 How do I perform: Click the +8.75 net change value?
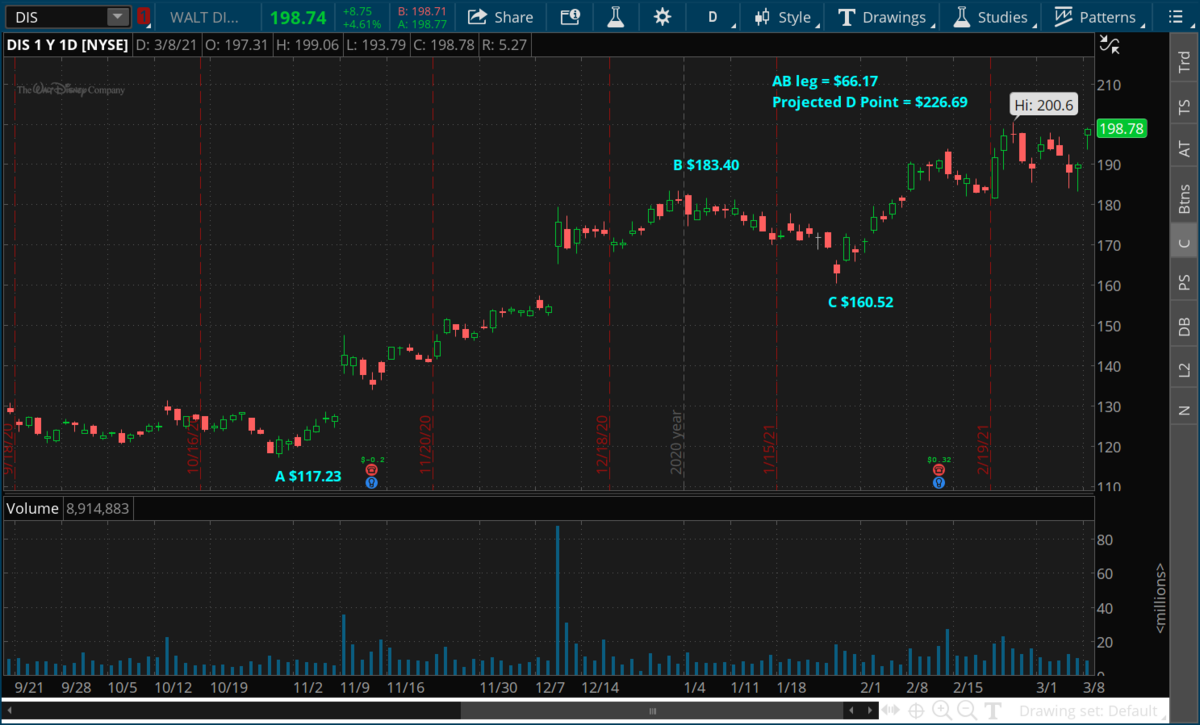click(357, 11)
